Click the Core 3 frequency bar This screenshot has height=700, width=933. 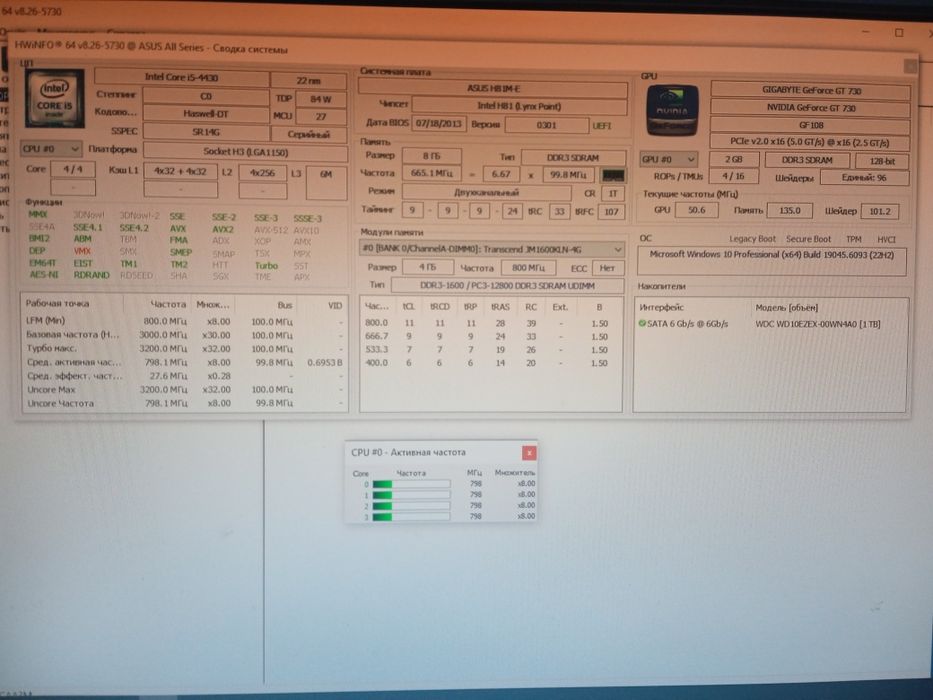coord(411,516)
